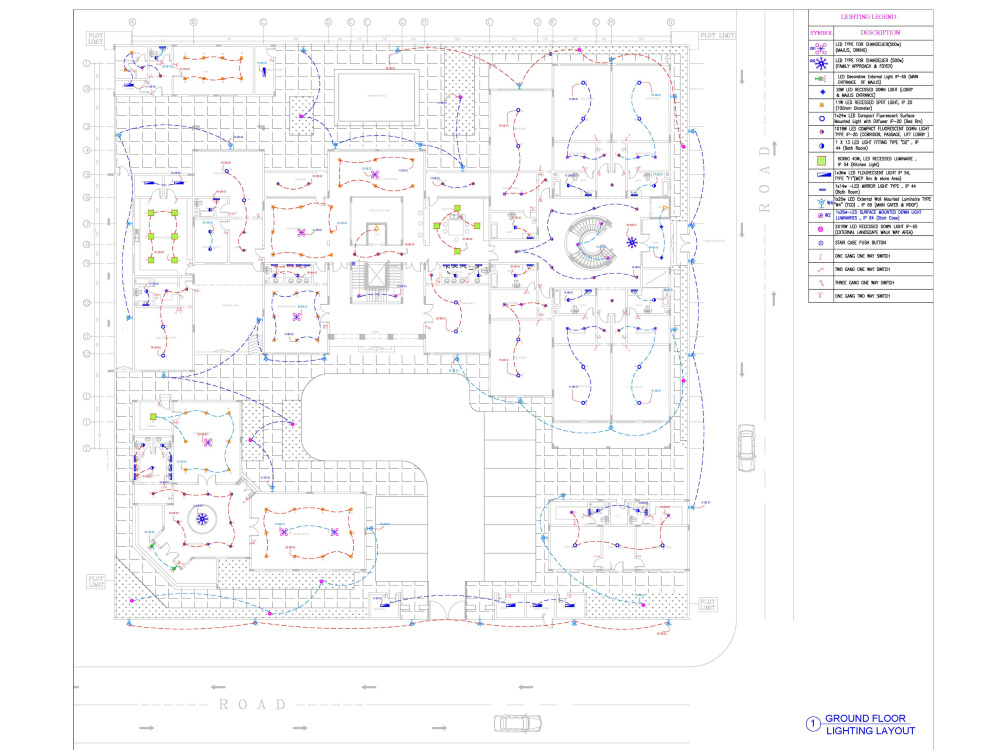Click the LED external wall mounted luminaire symbol

point(822,201)
